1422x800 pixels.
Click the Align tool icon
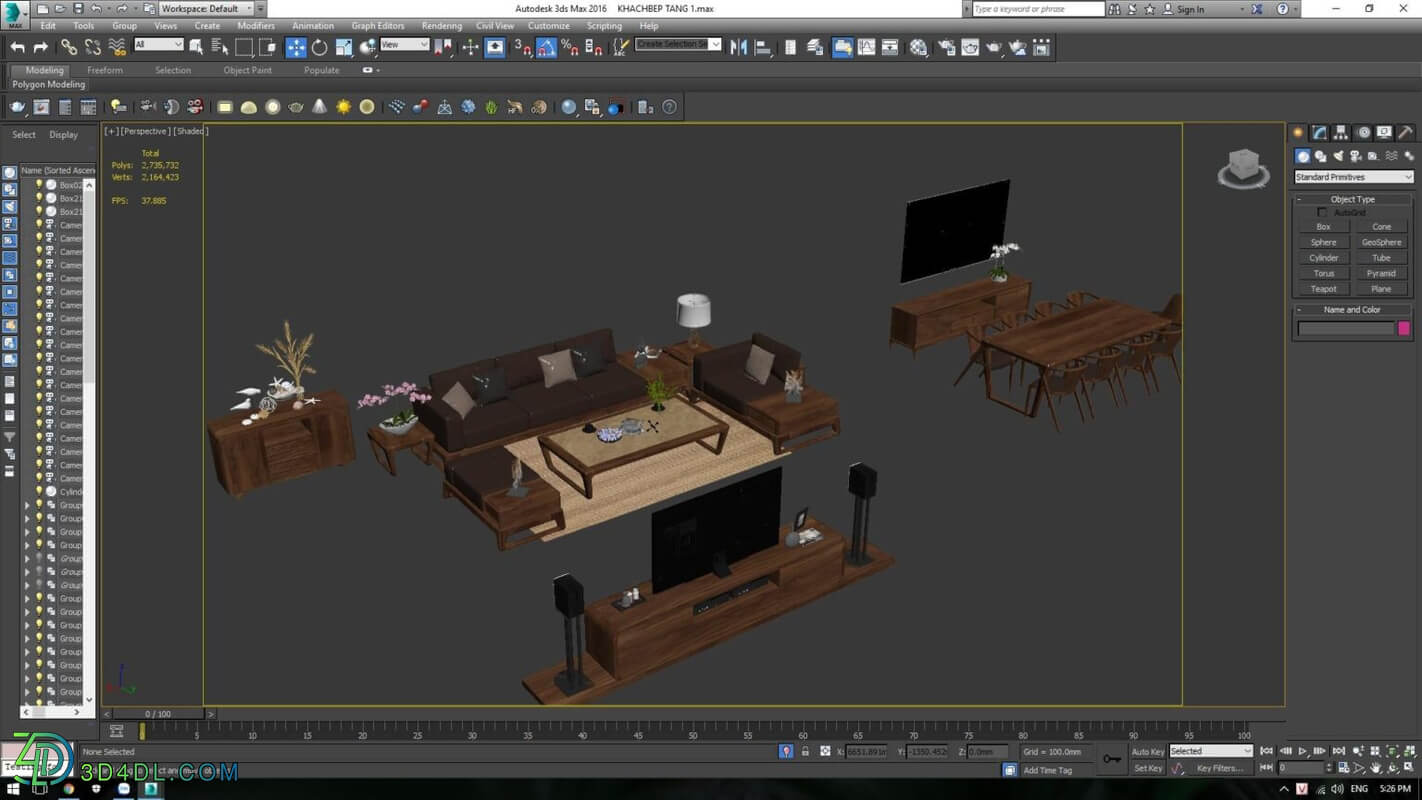click(763, 47)
